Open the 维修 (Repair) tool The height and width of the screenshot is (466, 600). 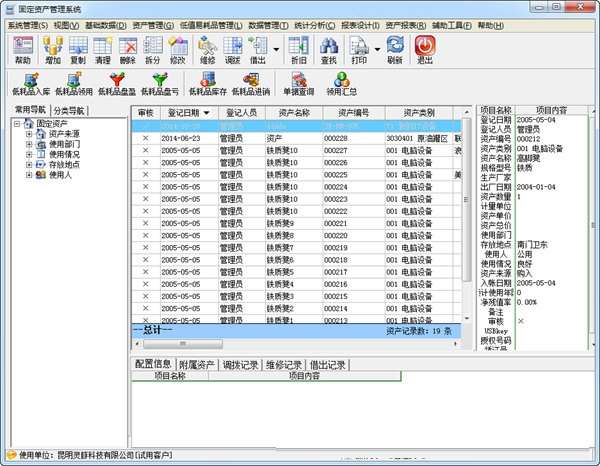click(207, 49)
